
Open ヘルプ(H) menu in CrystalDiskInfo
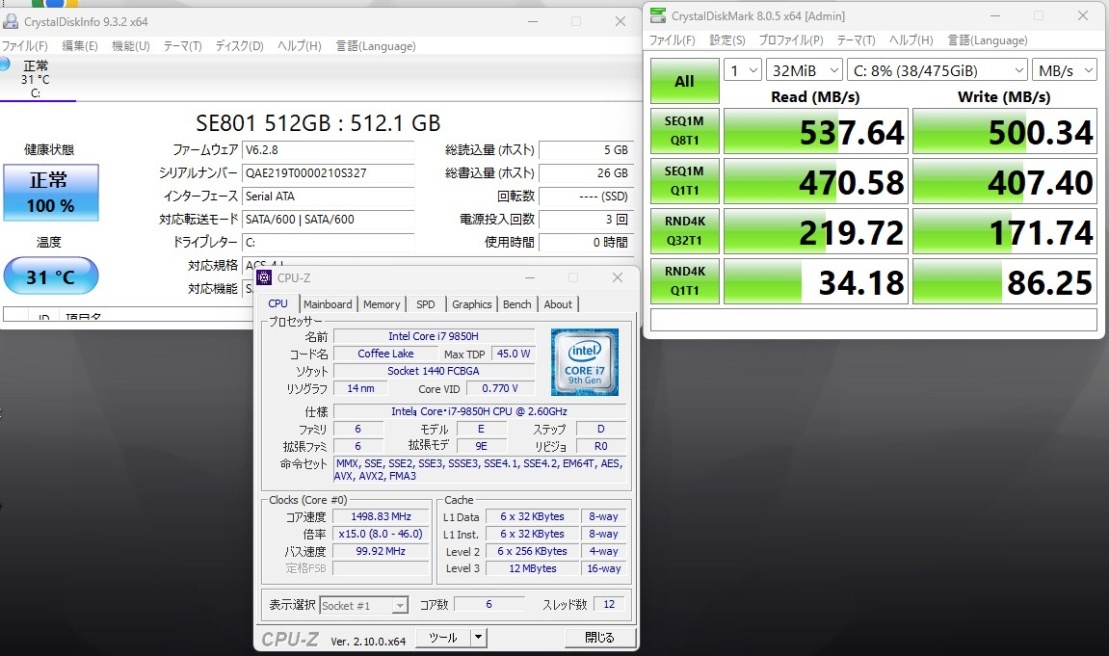tap(298, 46)
